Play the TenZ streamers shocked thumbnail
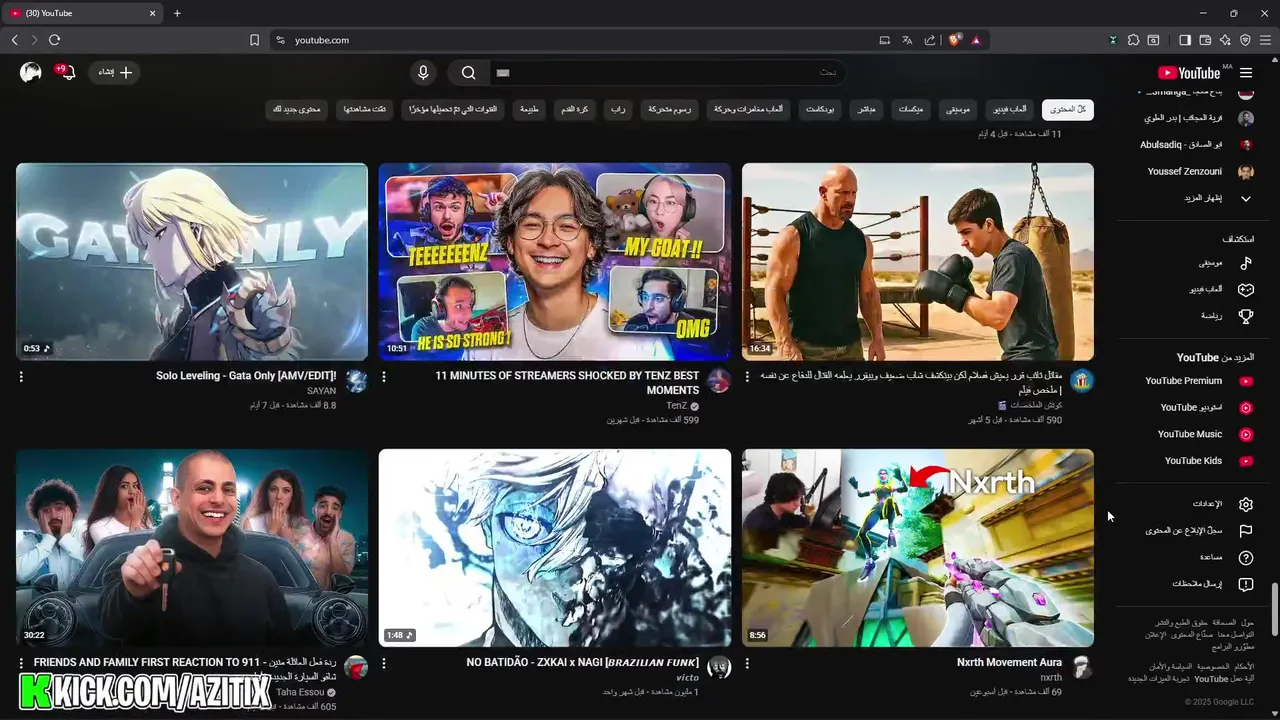 coord(555,261)
